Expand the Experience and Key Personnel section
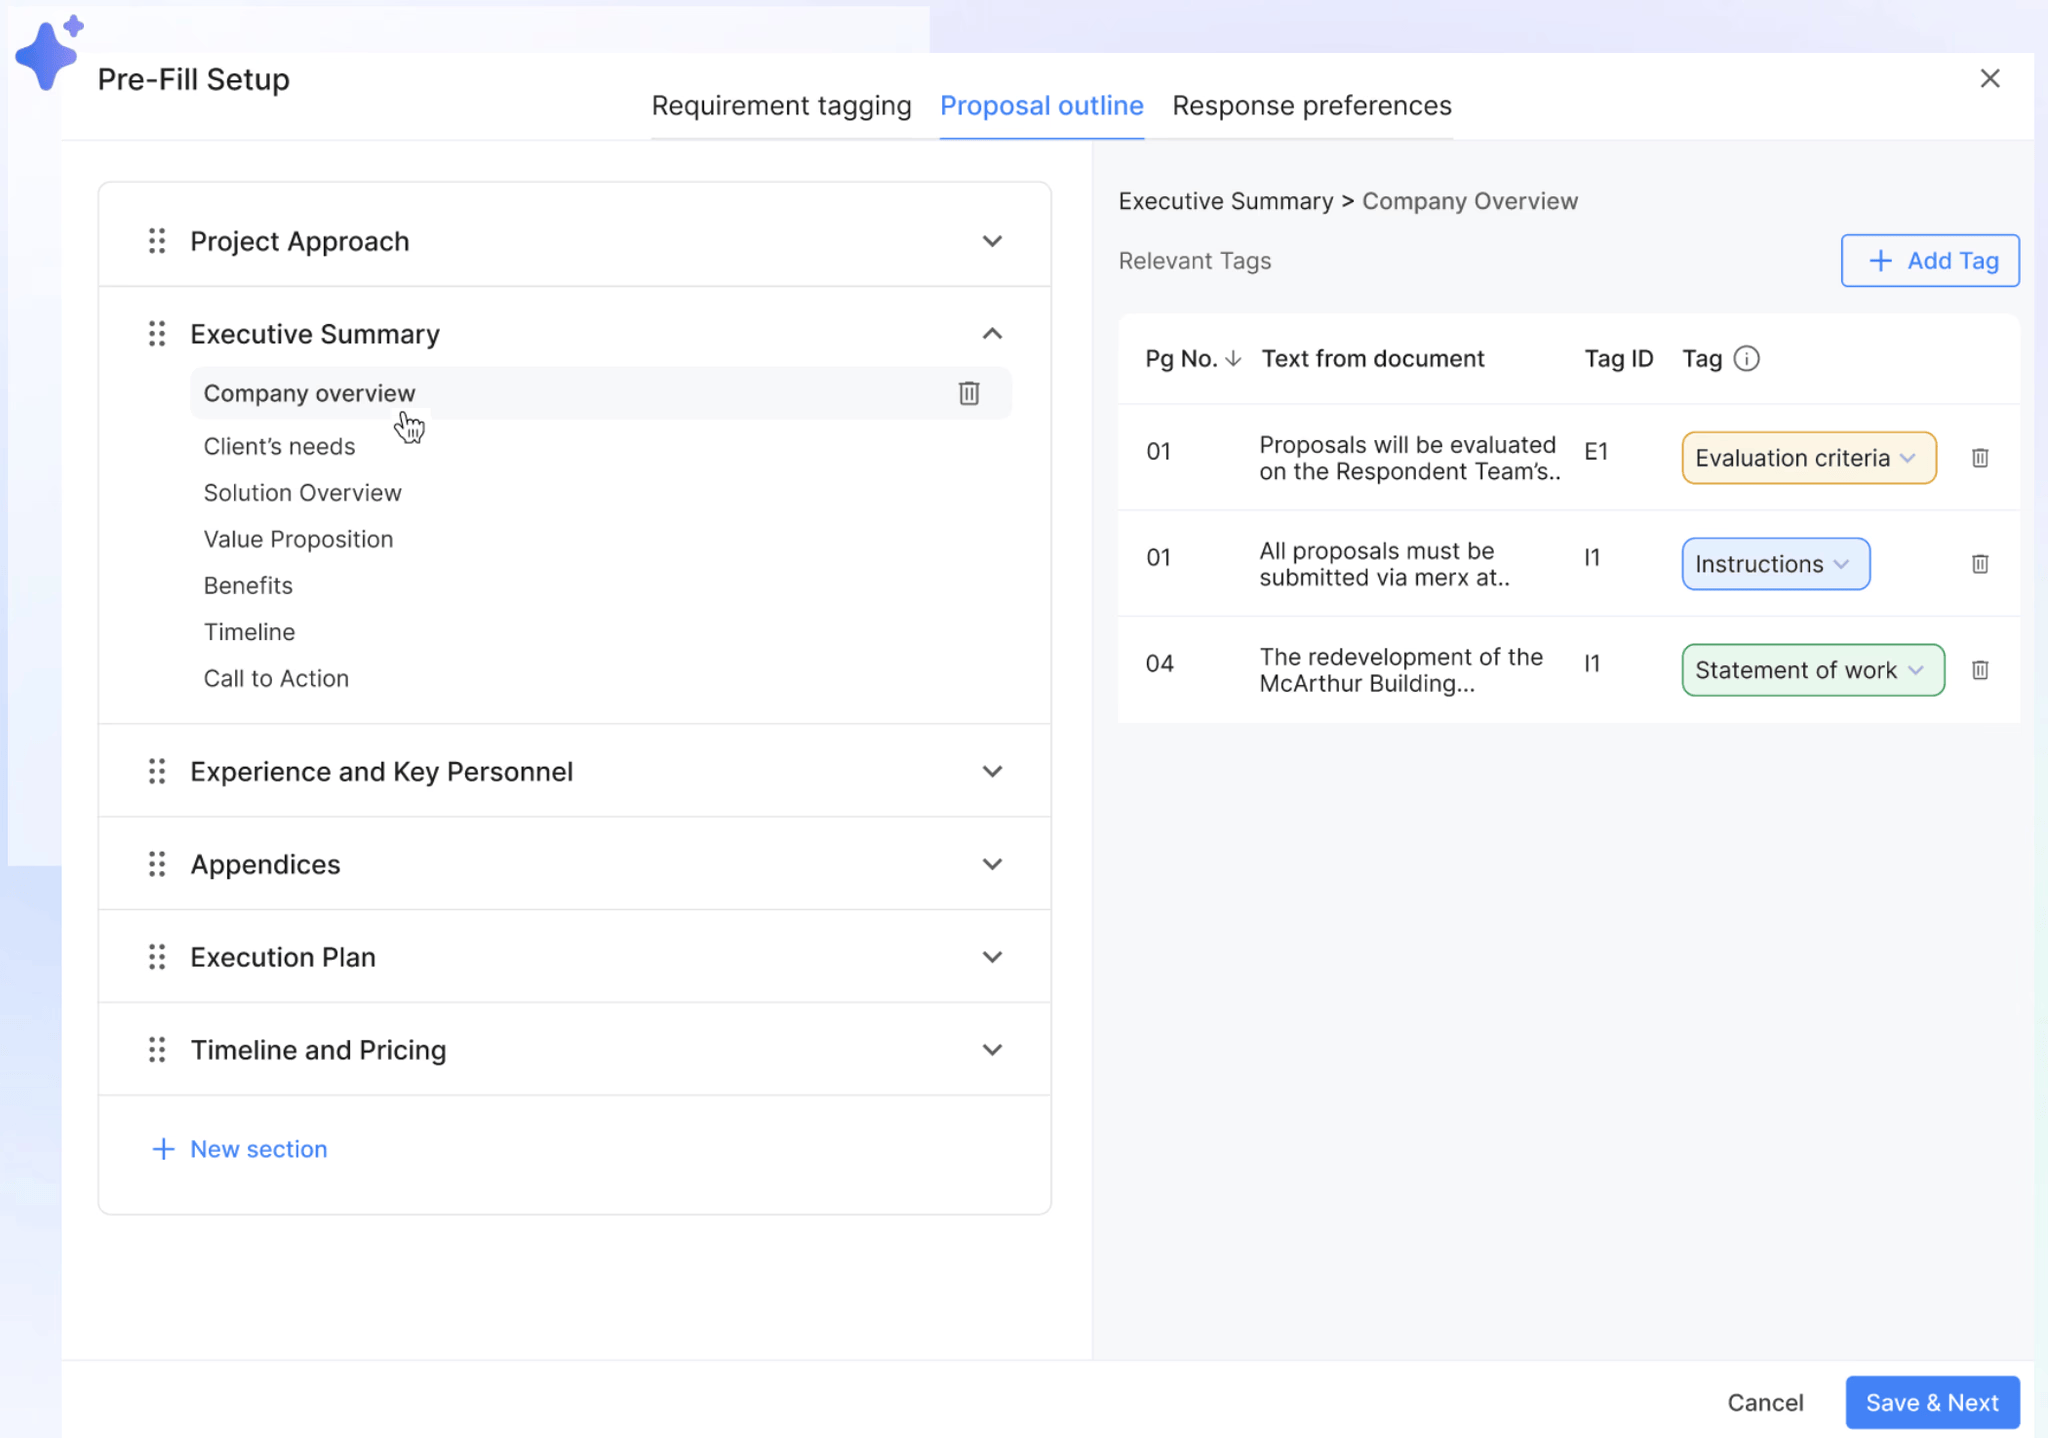This screenshot has height=1438, width=2048. [992, 771]
